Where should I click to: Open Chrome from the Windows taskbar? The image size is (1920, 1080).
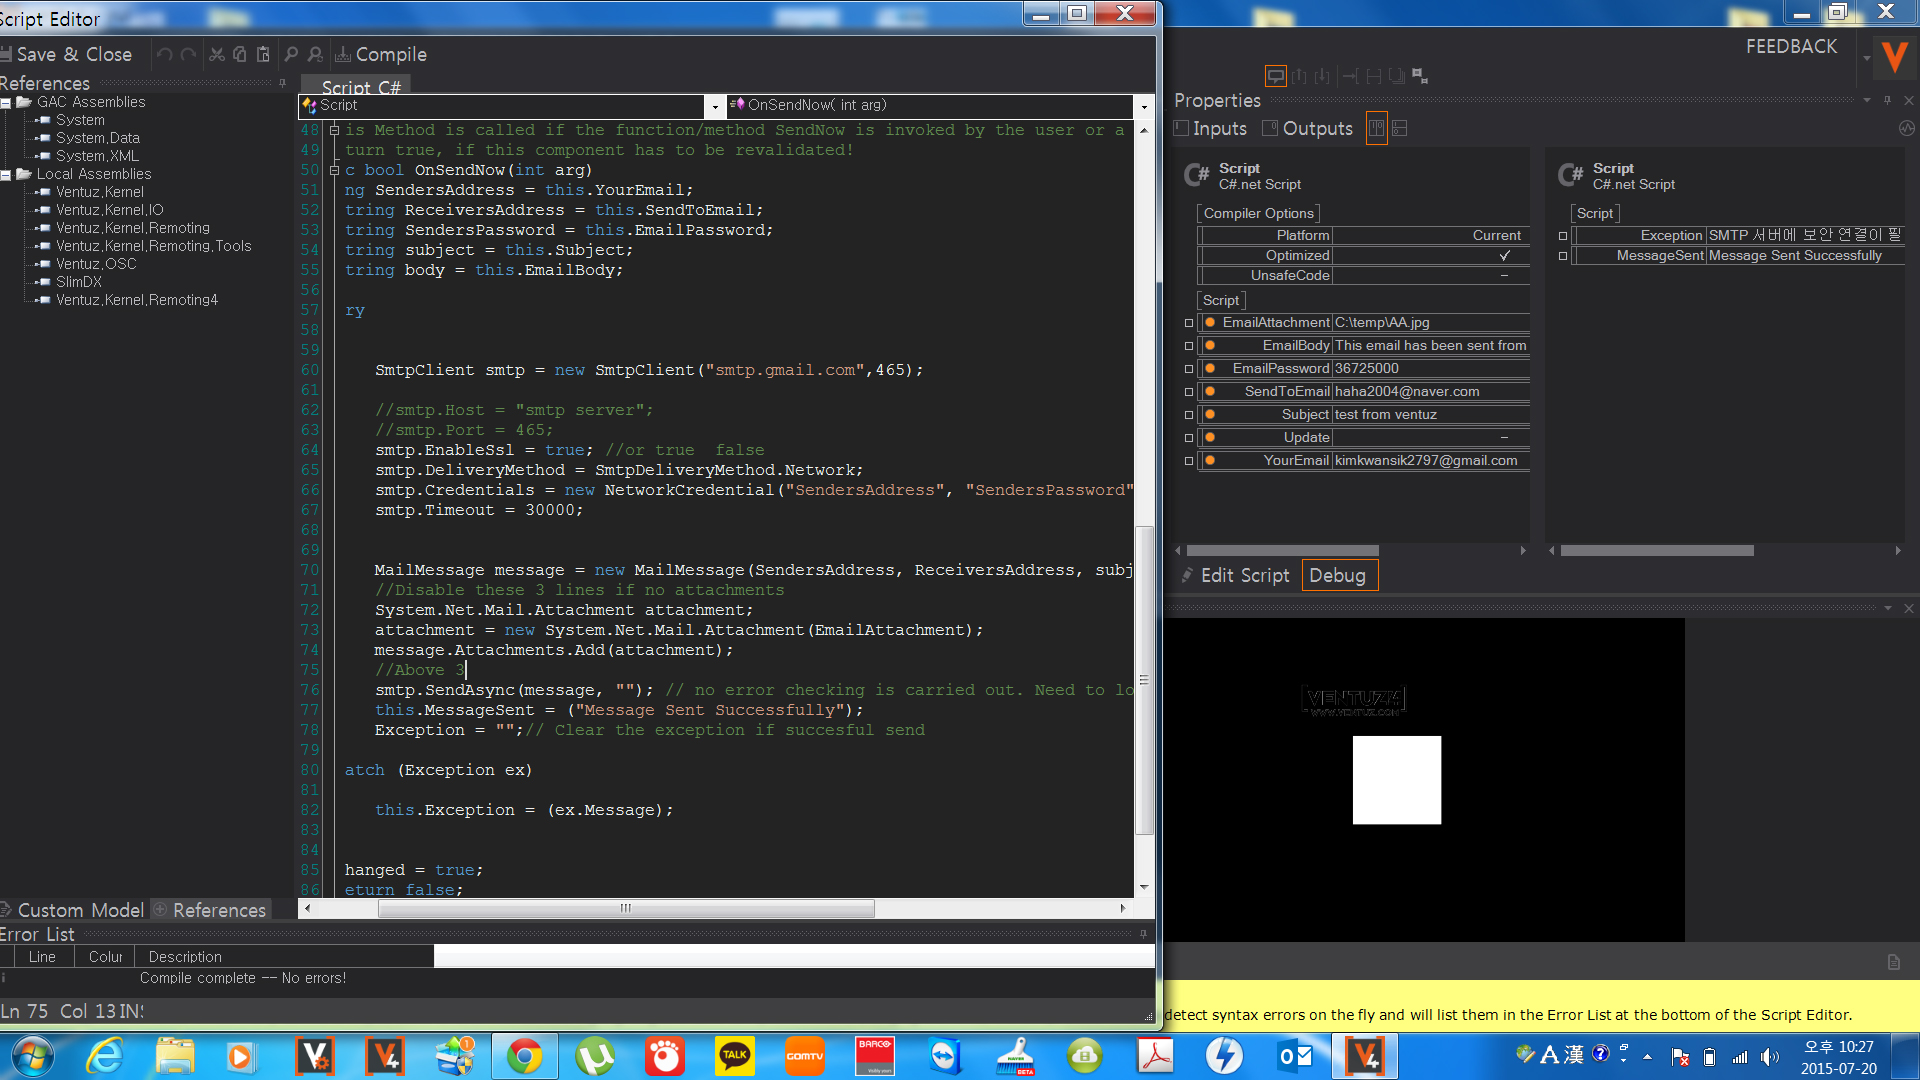[524, 1056]
